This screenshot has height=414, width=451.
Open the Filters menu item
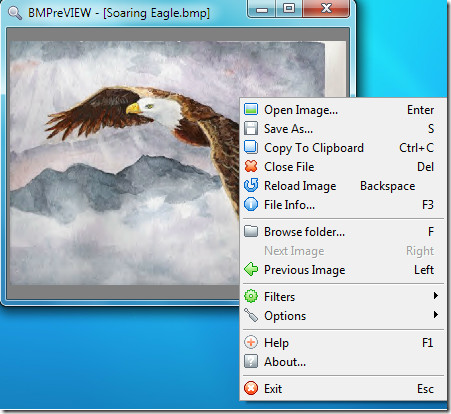pyautogui.click(x=343, y=296)
